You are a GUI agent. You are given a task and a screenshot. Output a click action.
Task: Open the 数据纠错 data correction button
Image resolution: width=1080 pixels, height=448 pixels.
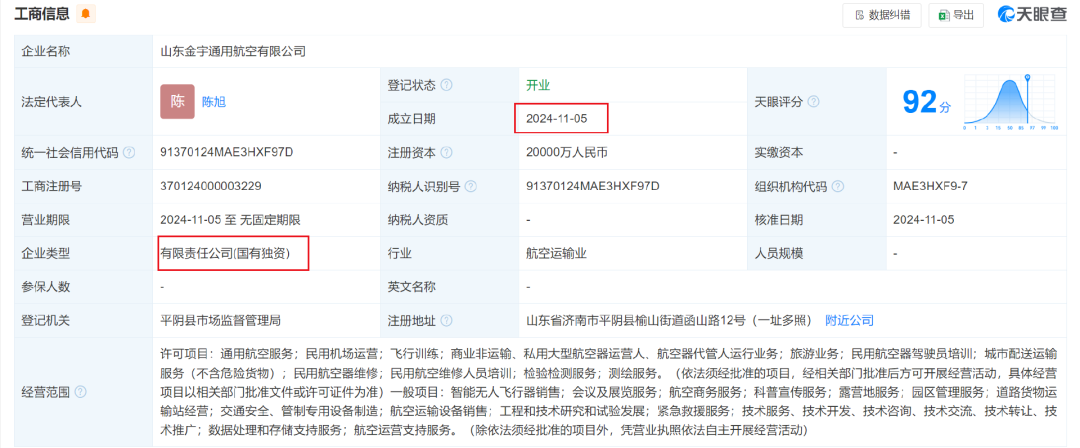(880, 15)
